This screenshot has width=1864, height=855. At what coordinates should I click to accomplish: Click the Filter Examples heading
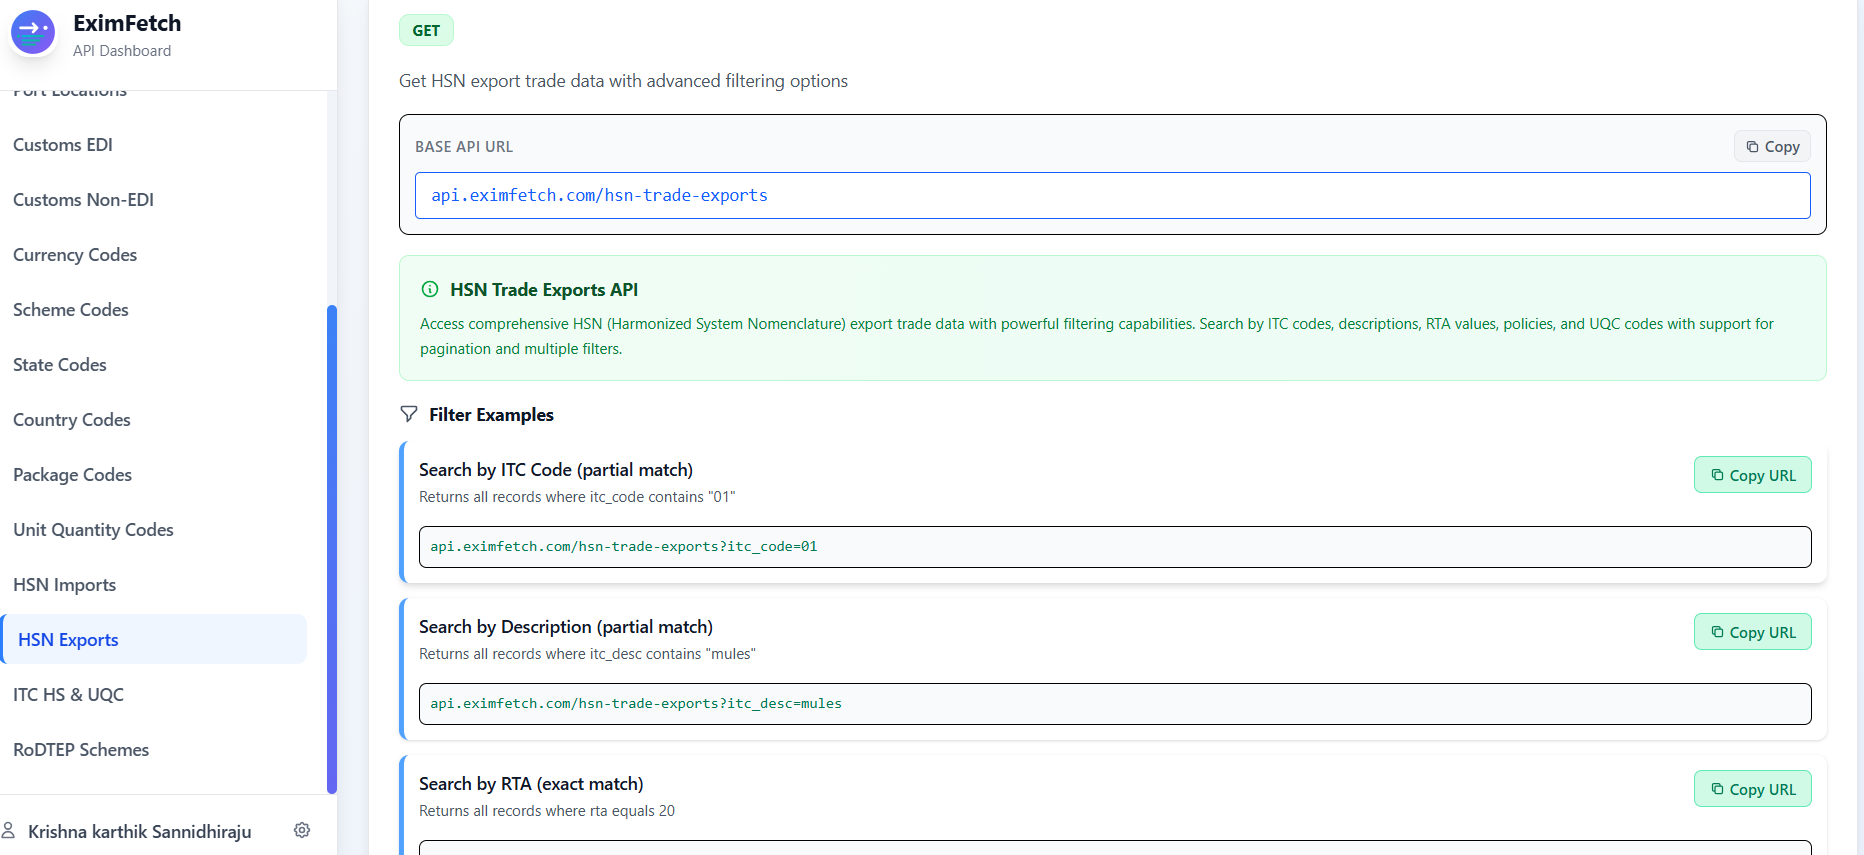[491, 414]
